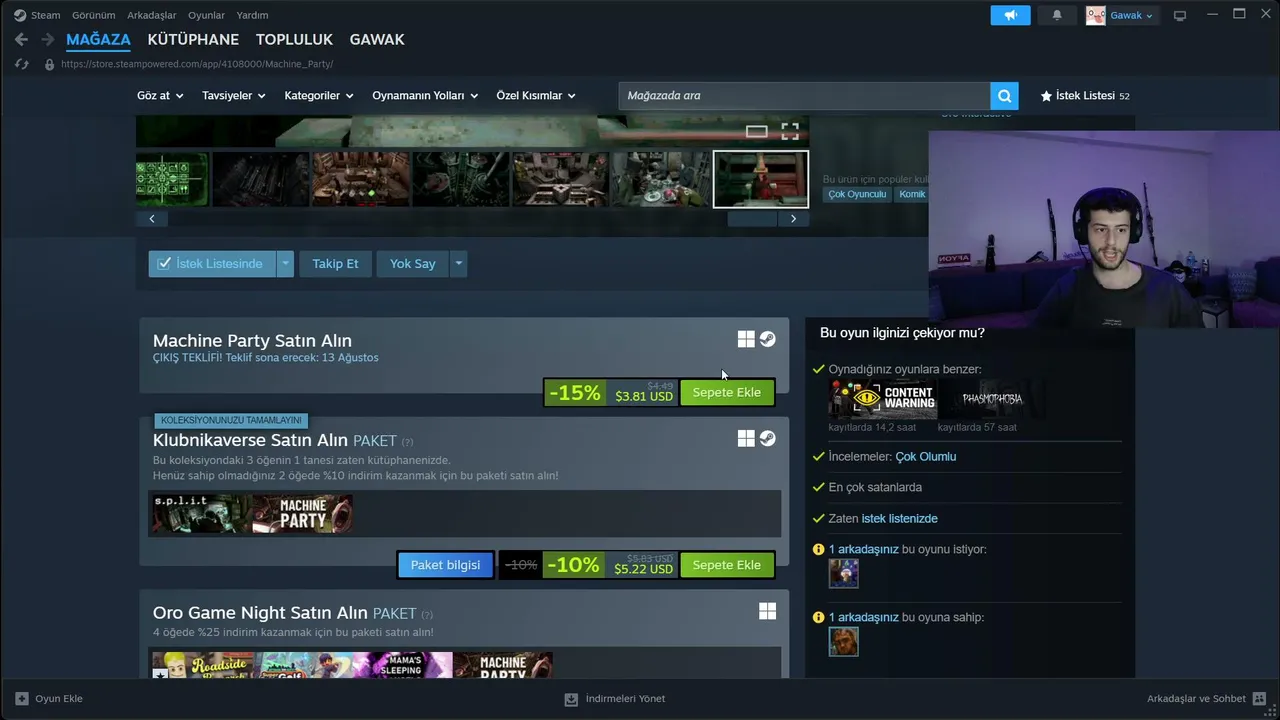This screenshot has width=1280, height=720.
Task: Switch to the KÜTÜPHANE tab
Action: pos(193,40)
